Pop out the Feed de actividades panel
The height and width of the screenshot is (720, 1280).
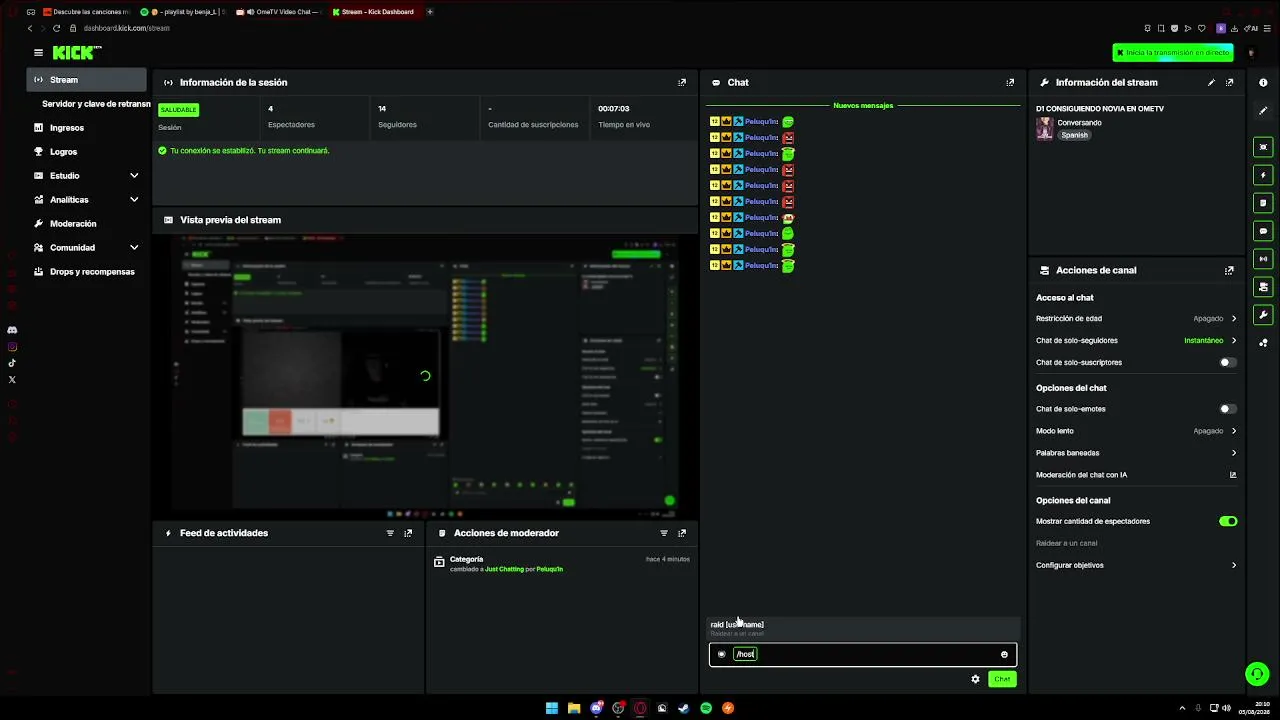click(408, 533)
